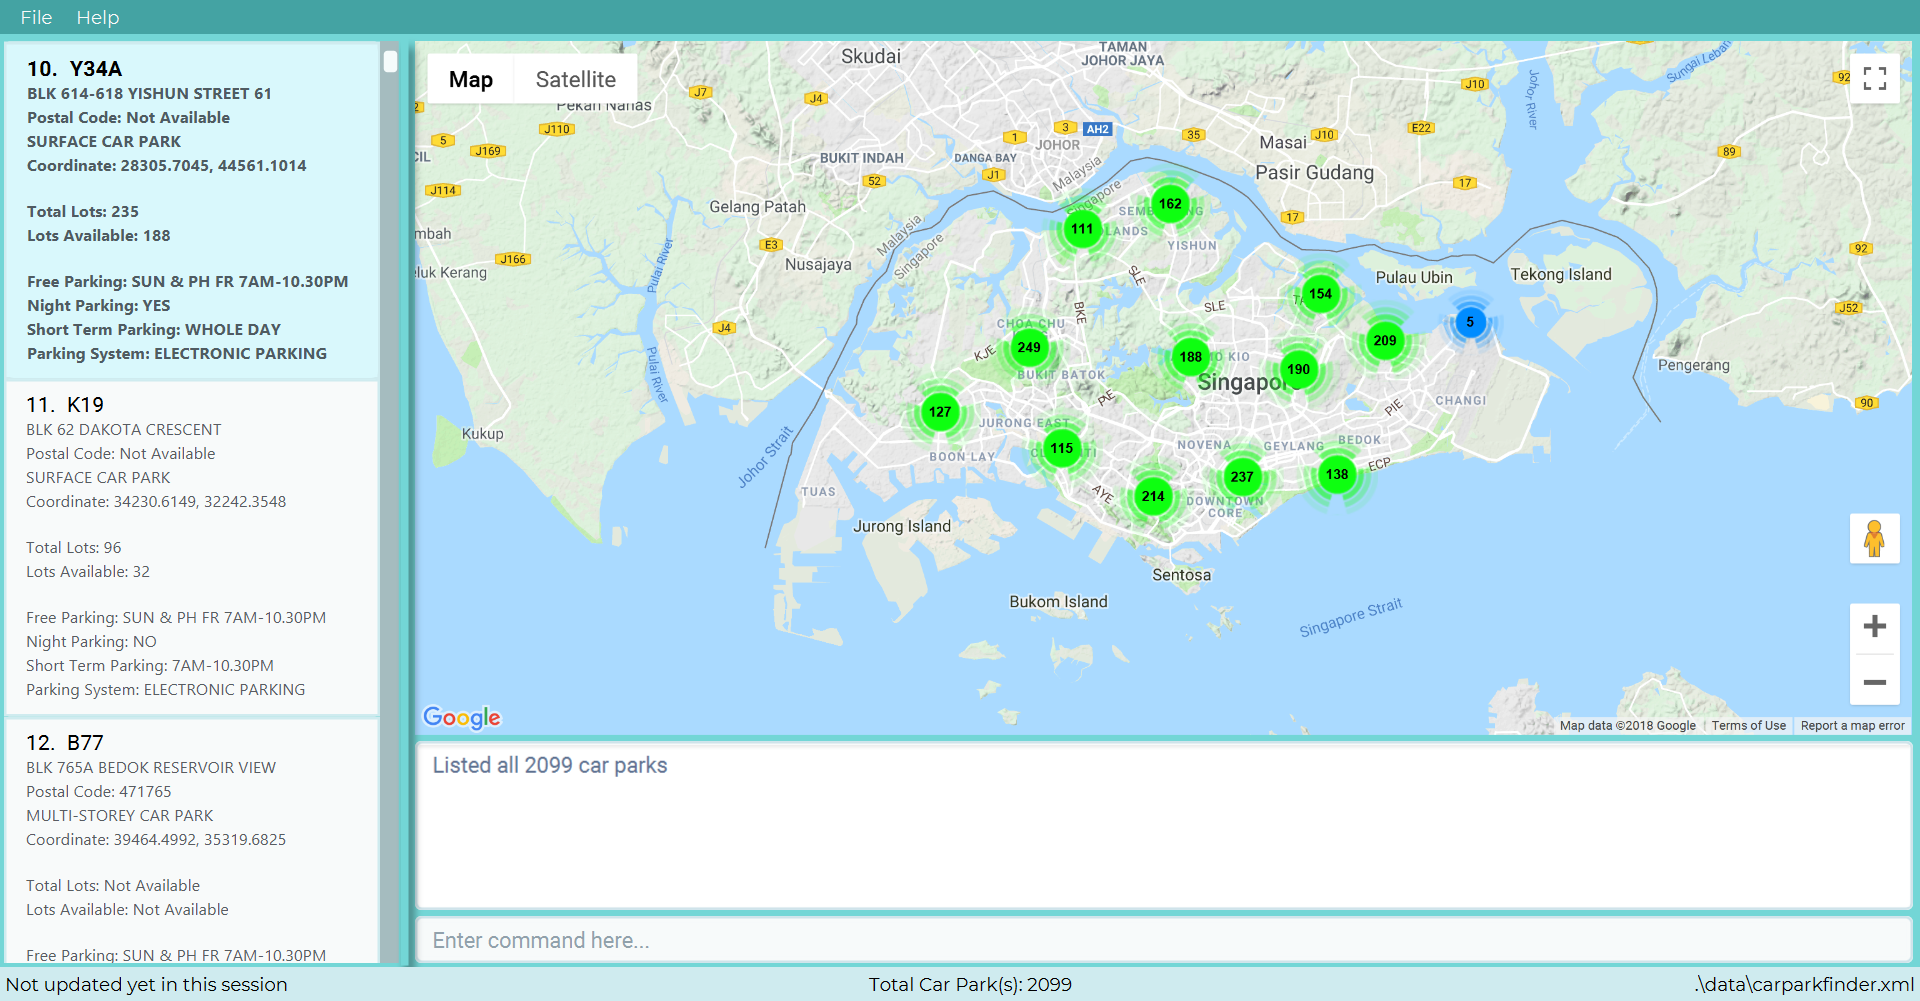Click the Pasir Gudang map label

coord(1315,172)
